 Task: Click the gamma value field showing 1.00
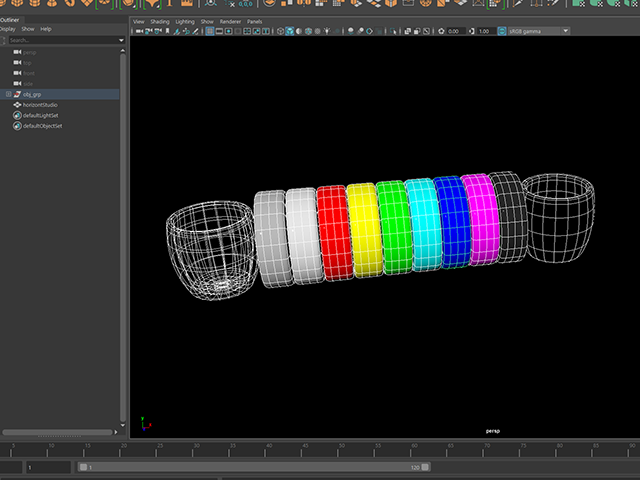coord(487,31)
